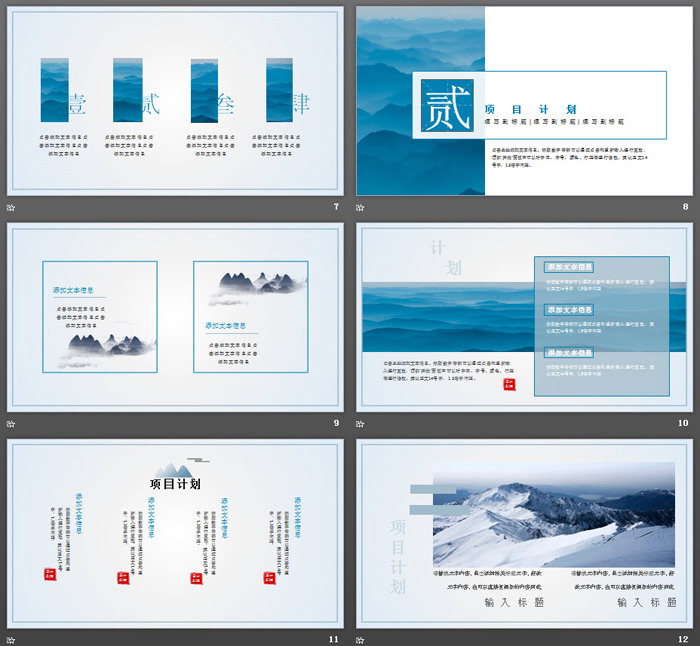Image resolution: width=700 pixels, height=646 pixels.
Task: Click the slide number 8 label
Action: point(685,207)
